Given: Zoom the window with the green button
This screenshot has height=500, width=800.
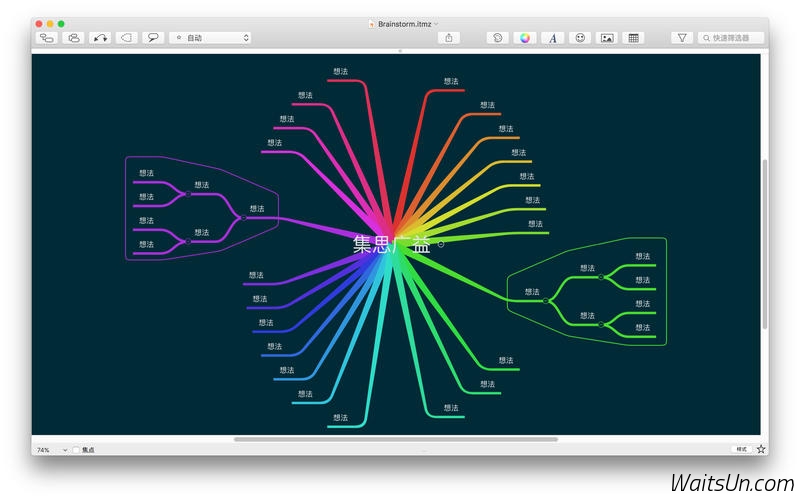Looking at the screenshot, I should (61, 24).
